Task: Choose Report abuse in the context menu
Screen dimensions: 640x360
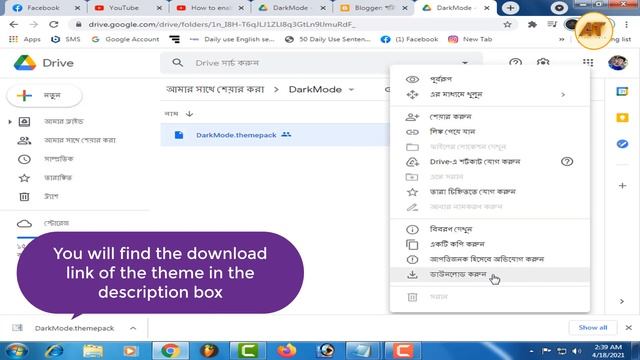Action: (x=490, y=260)
